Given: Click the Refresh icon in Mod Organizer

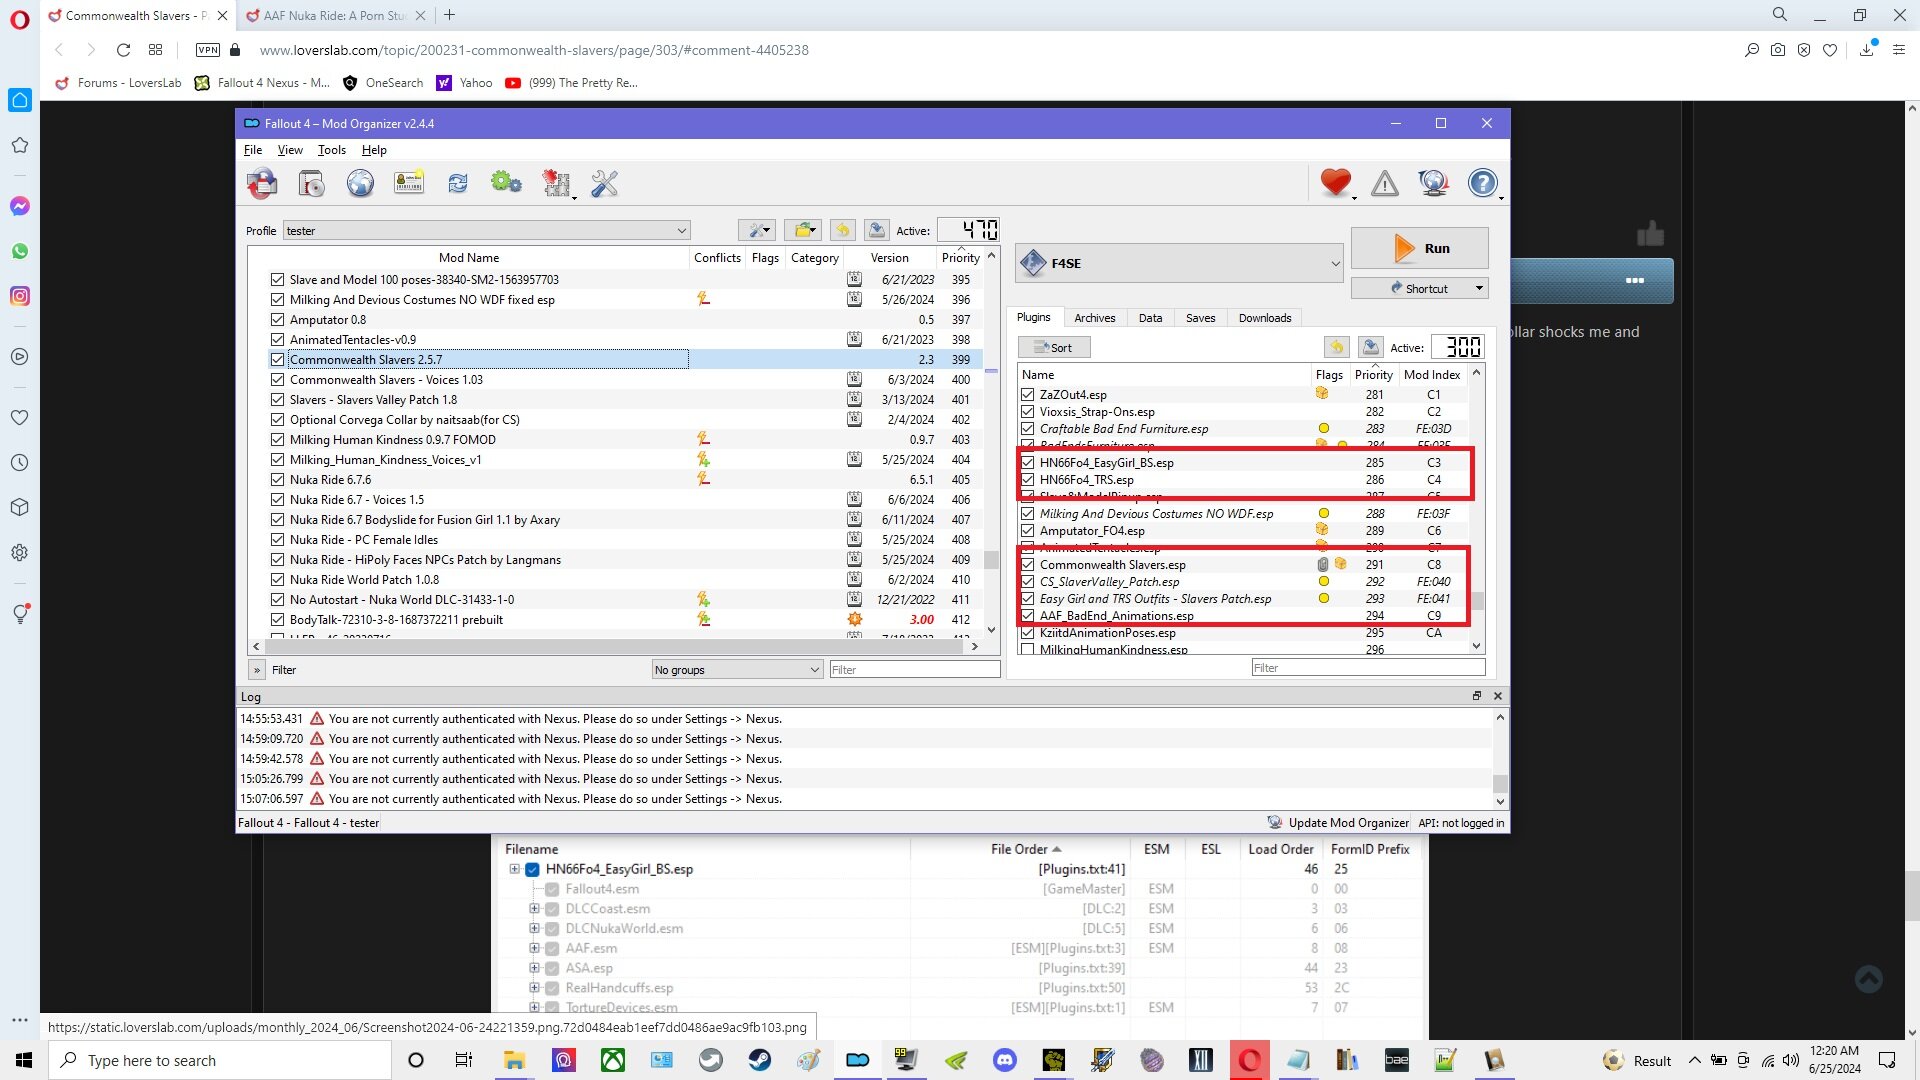Looking at the screenshot, I should [458, 183].
